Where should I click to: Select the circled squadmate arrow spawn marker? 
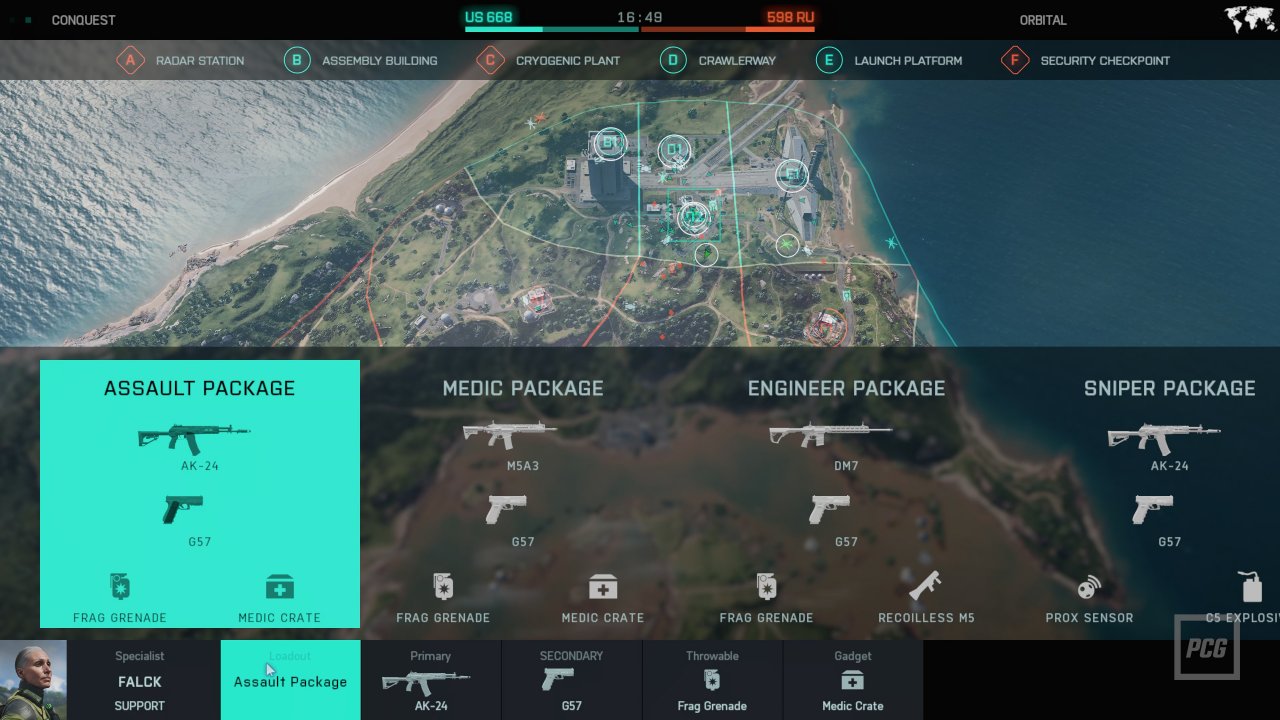(x=706, y=254)
